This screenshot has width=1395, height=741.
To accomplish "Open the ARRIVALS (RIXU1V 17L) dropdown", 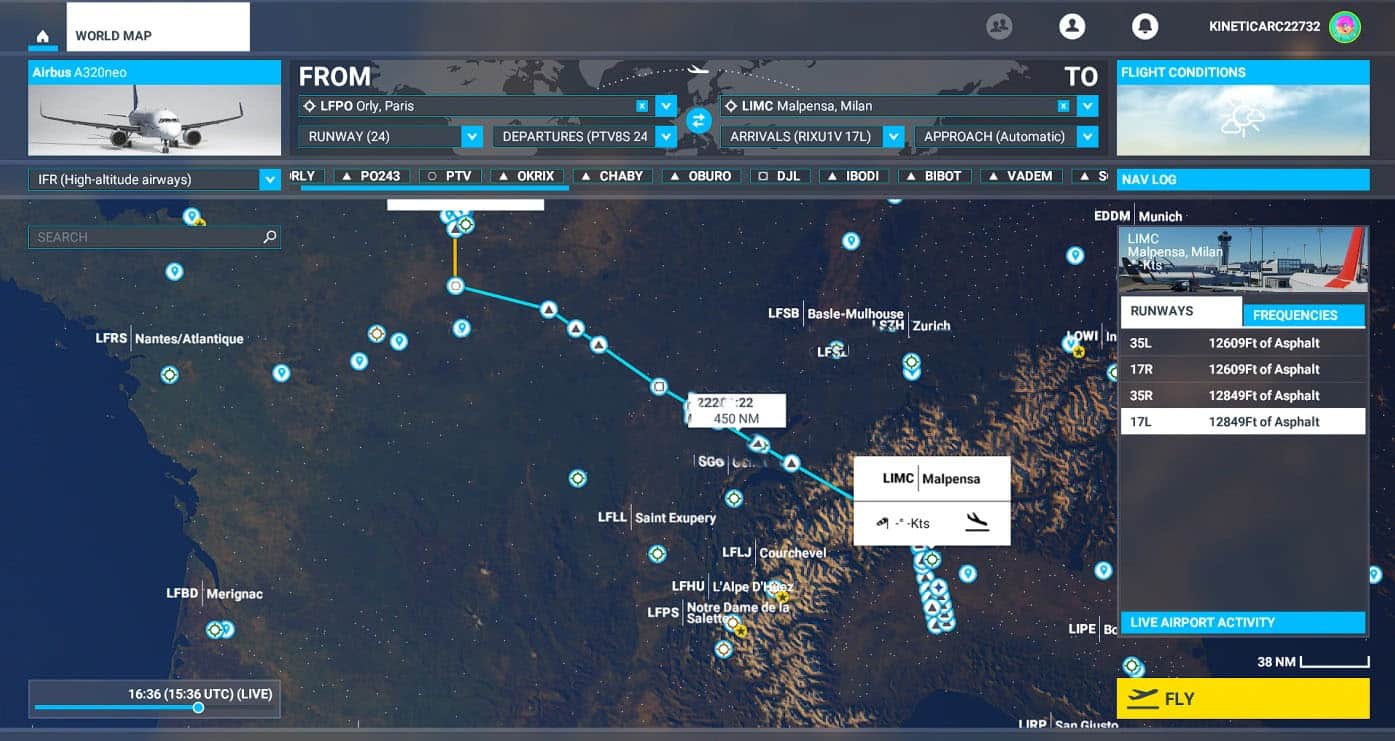I will (x=894, y=136).
